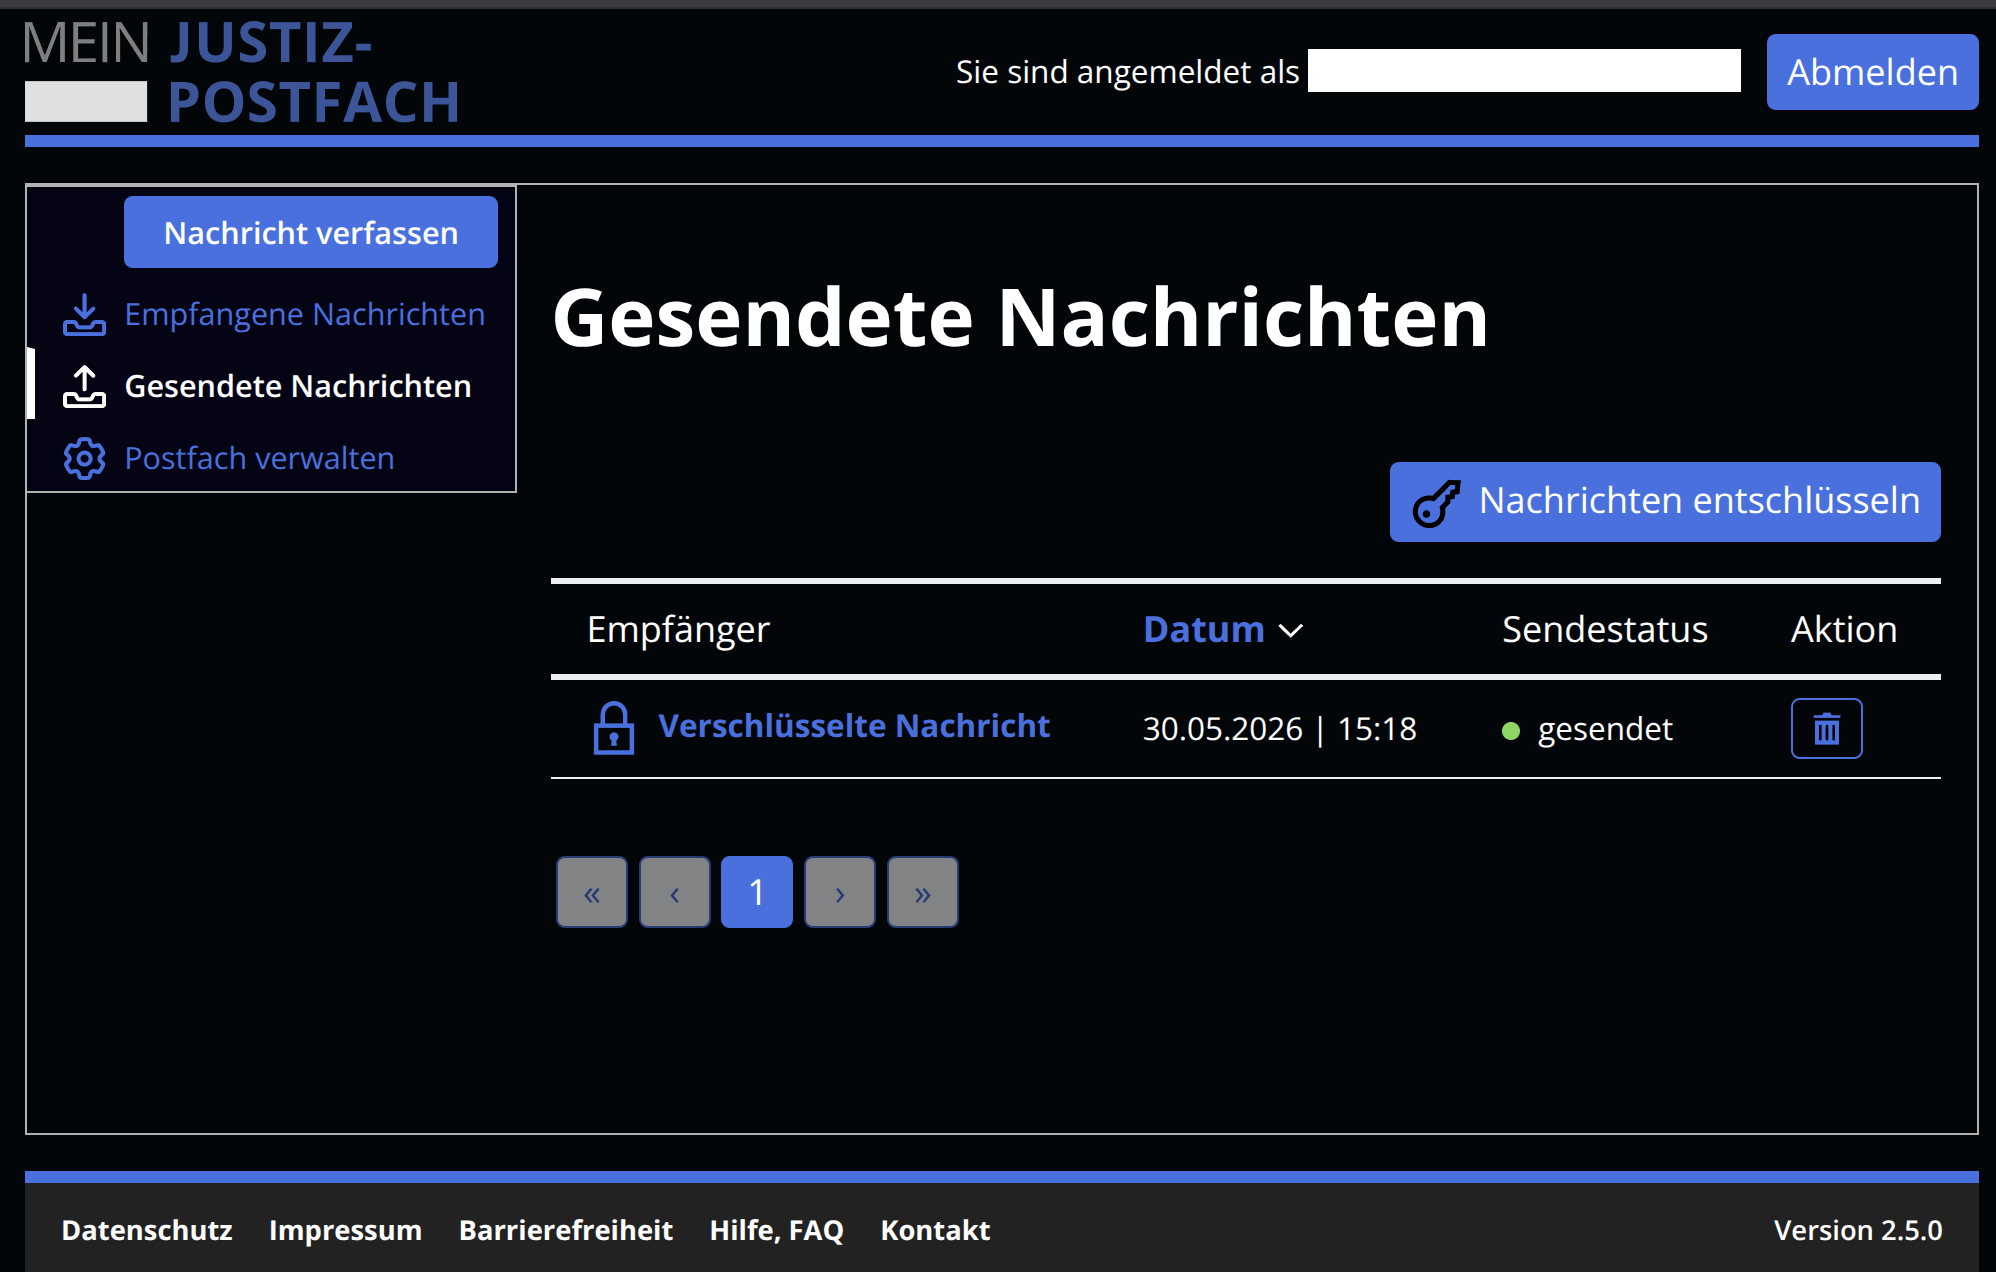The image size is (1996, 1272).
Task: Click the gear icon for Postfach verwalten
Action: 84,459
